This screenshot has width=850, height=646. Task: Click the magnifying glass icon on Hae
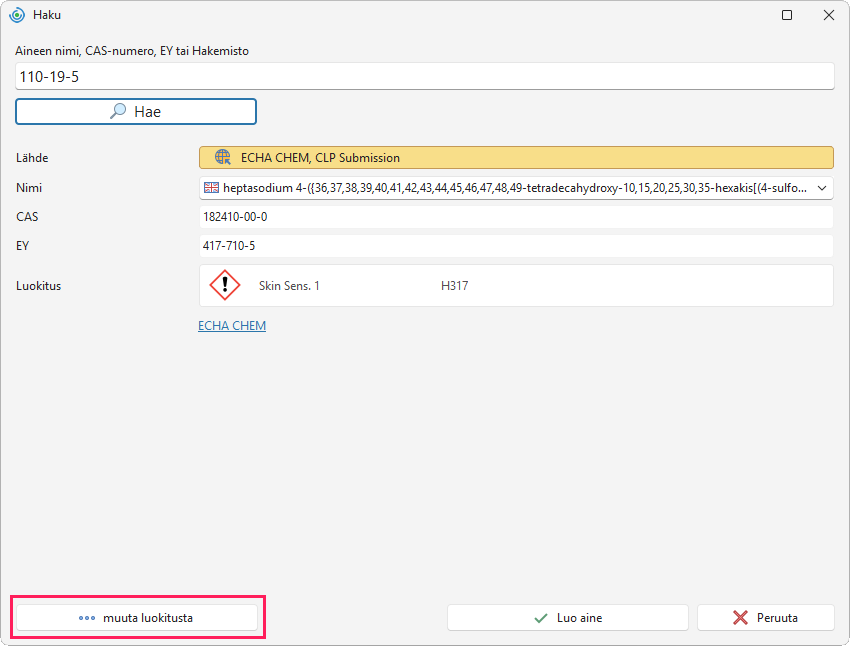click(118, 111)
